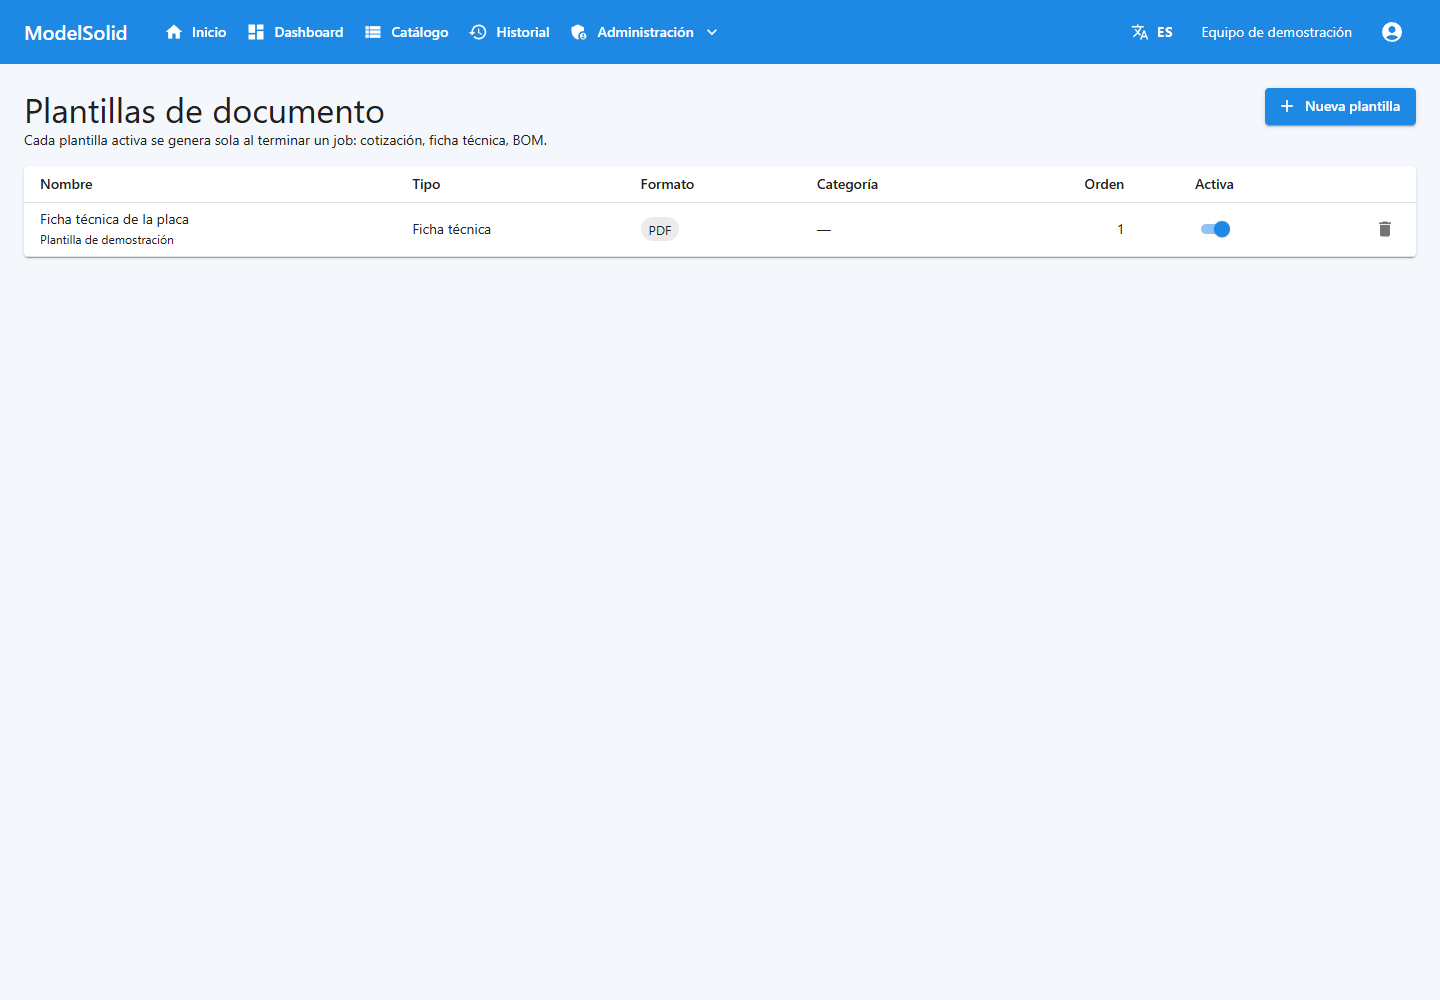Click the Formato column header
This screenshot has width=1440, height=1000.
click(x=667, y=184)
